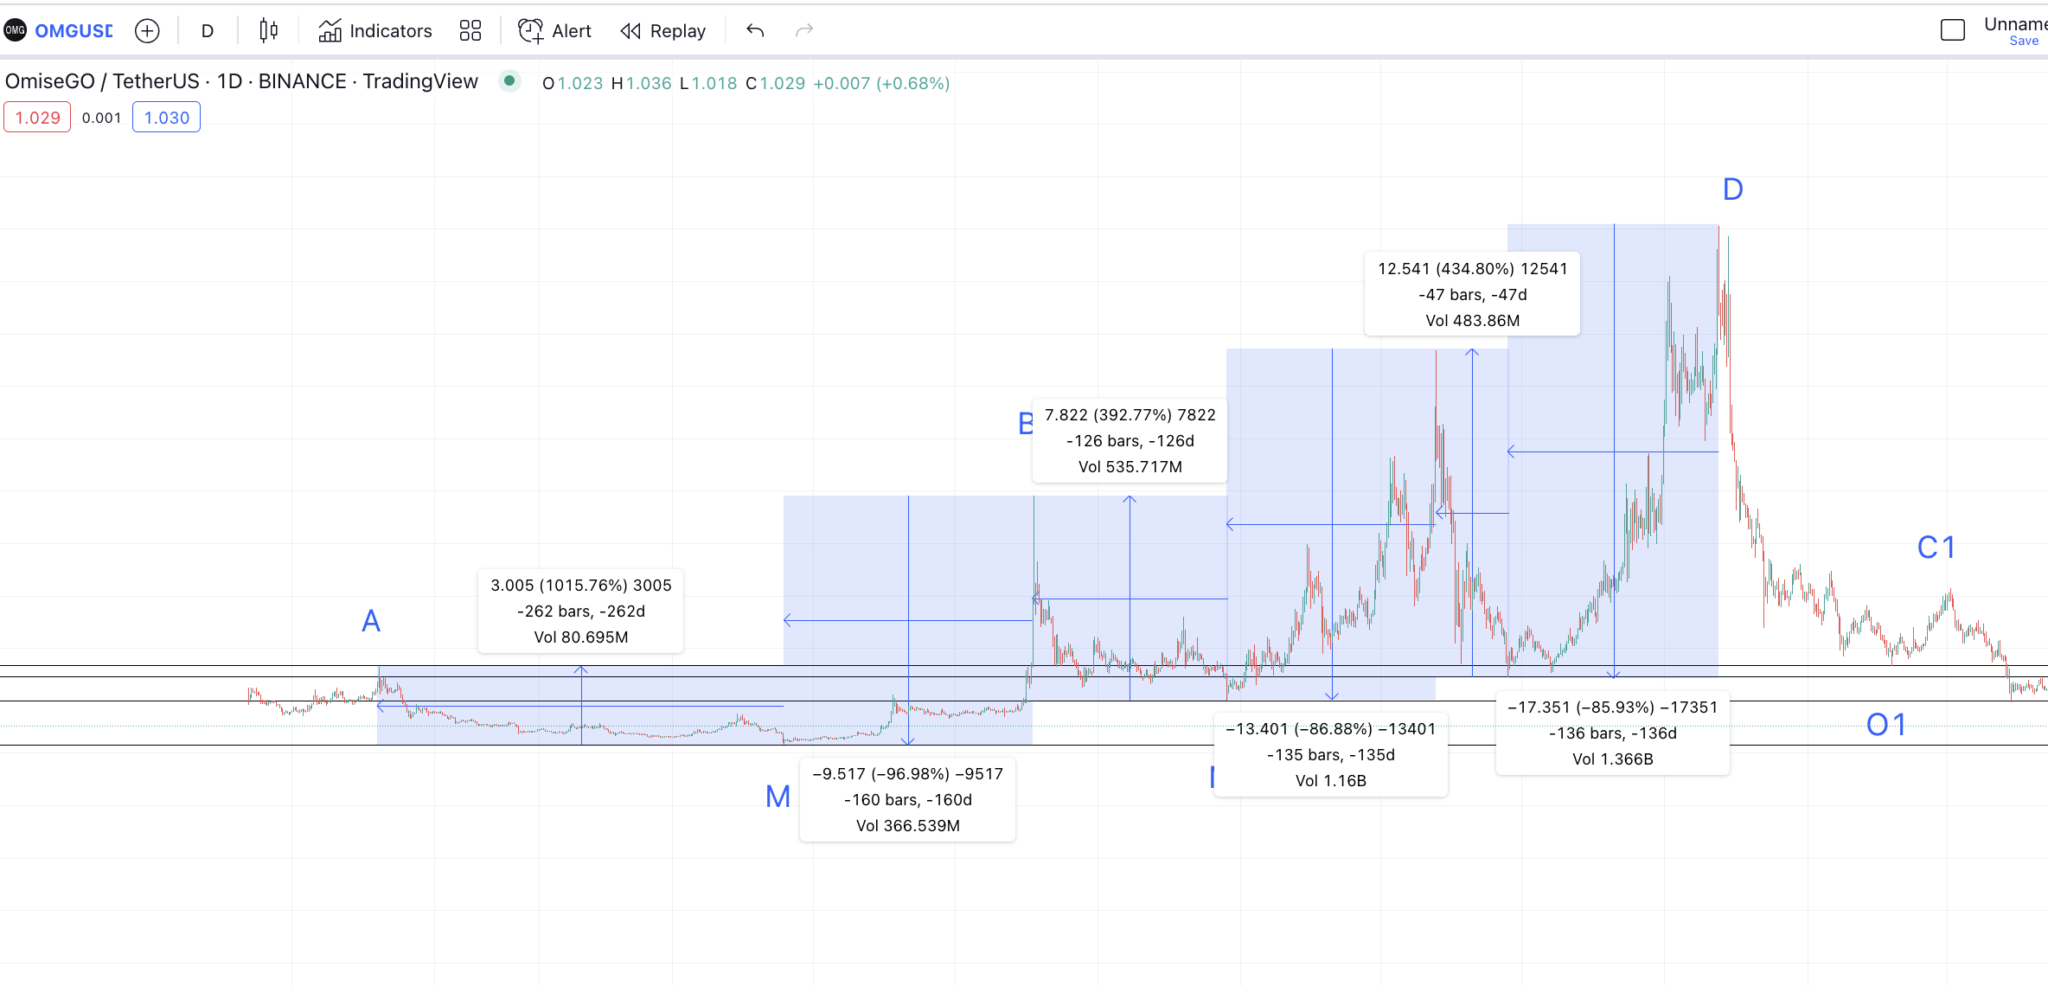Viewport: 2048px width, 986px height.
Task: Click the 7.822 (392.77%) measurement label
Action: 1130,414
